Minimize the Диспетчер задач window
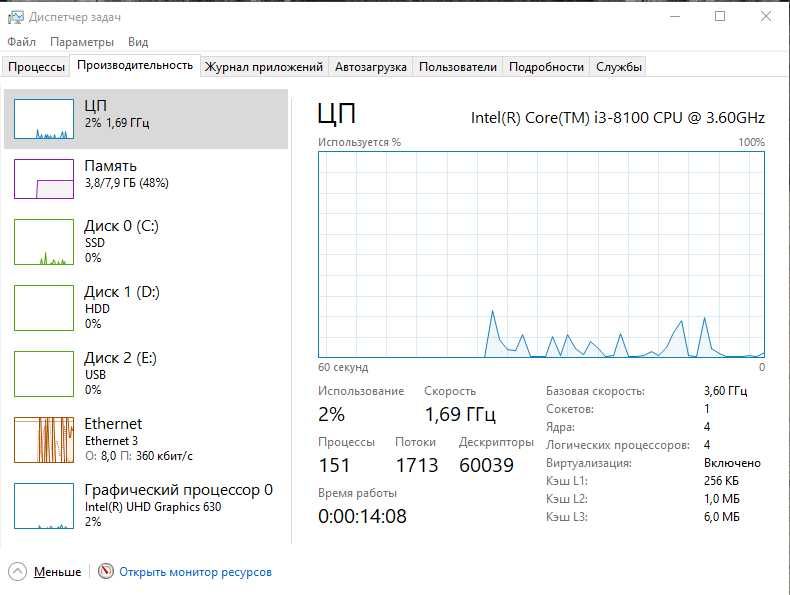 coord(675,17)
